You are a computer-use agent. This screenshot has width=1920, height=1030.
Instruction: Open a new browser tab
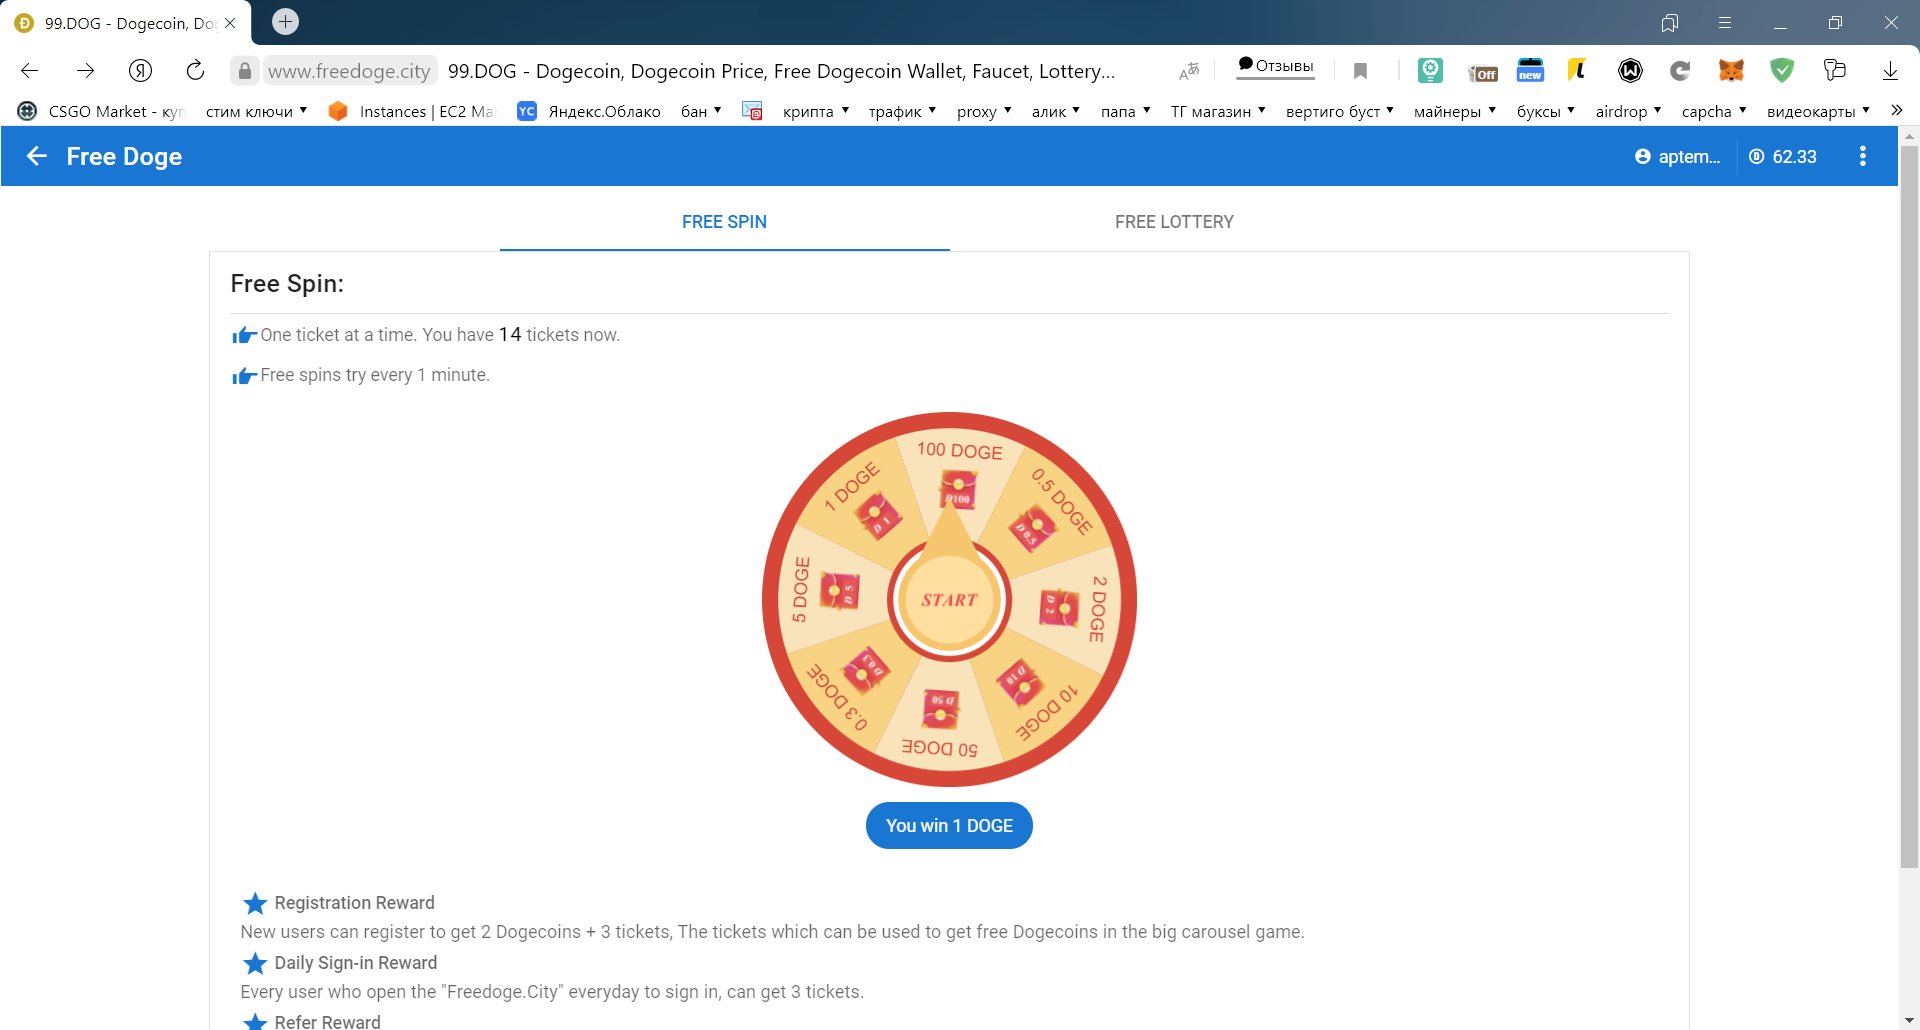tap(285, 22)
